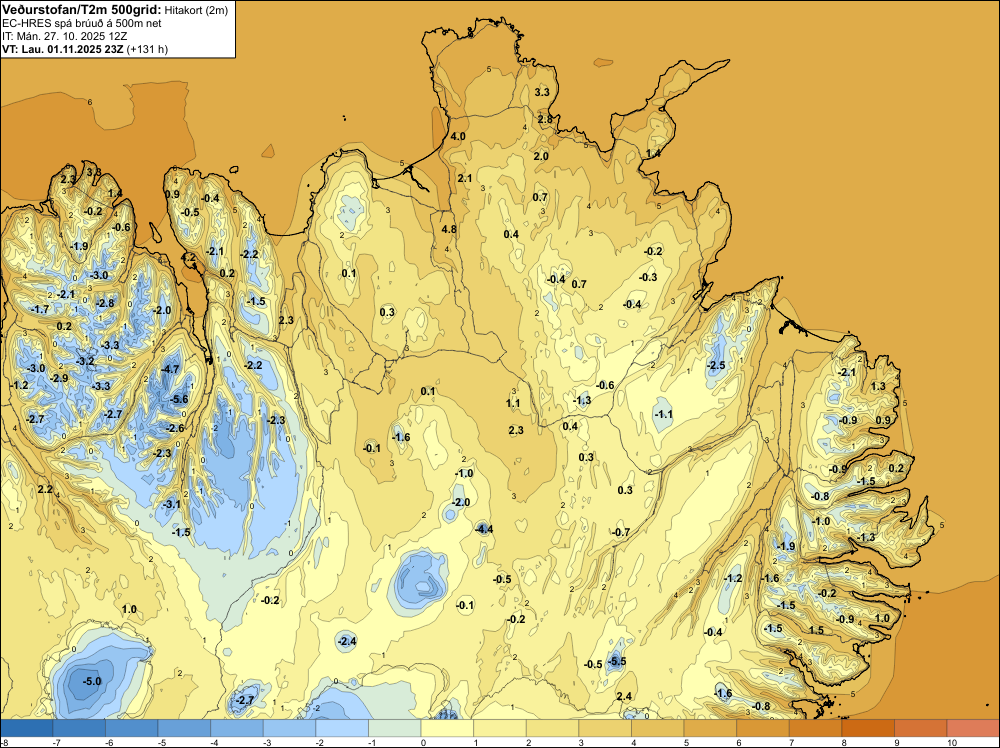
Task: Select the legend swatch between -8 and -7
Action: [27, 728]
